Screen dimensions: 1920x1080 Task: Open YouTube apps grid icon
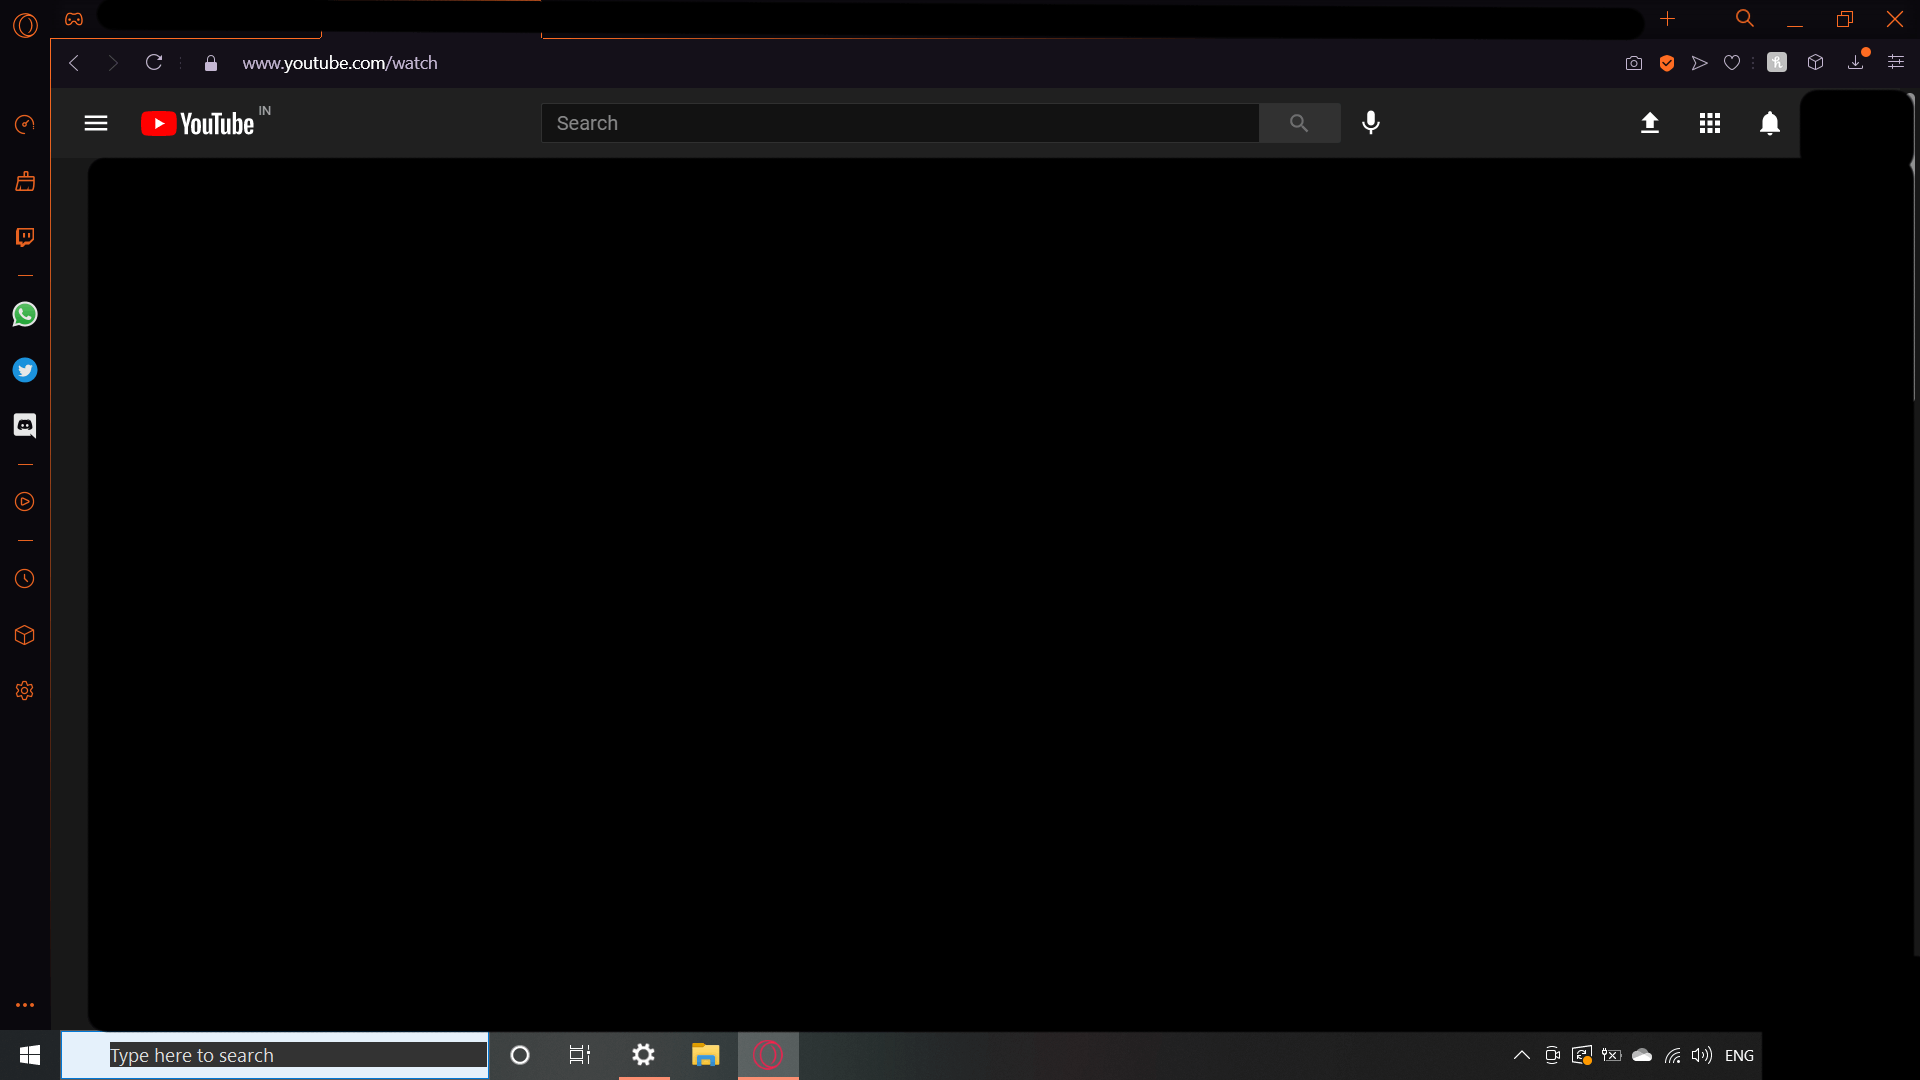(x=1710, y=123)
